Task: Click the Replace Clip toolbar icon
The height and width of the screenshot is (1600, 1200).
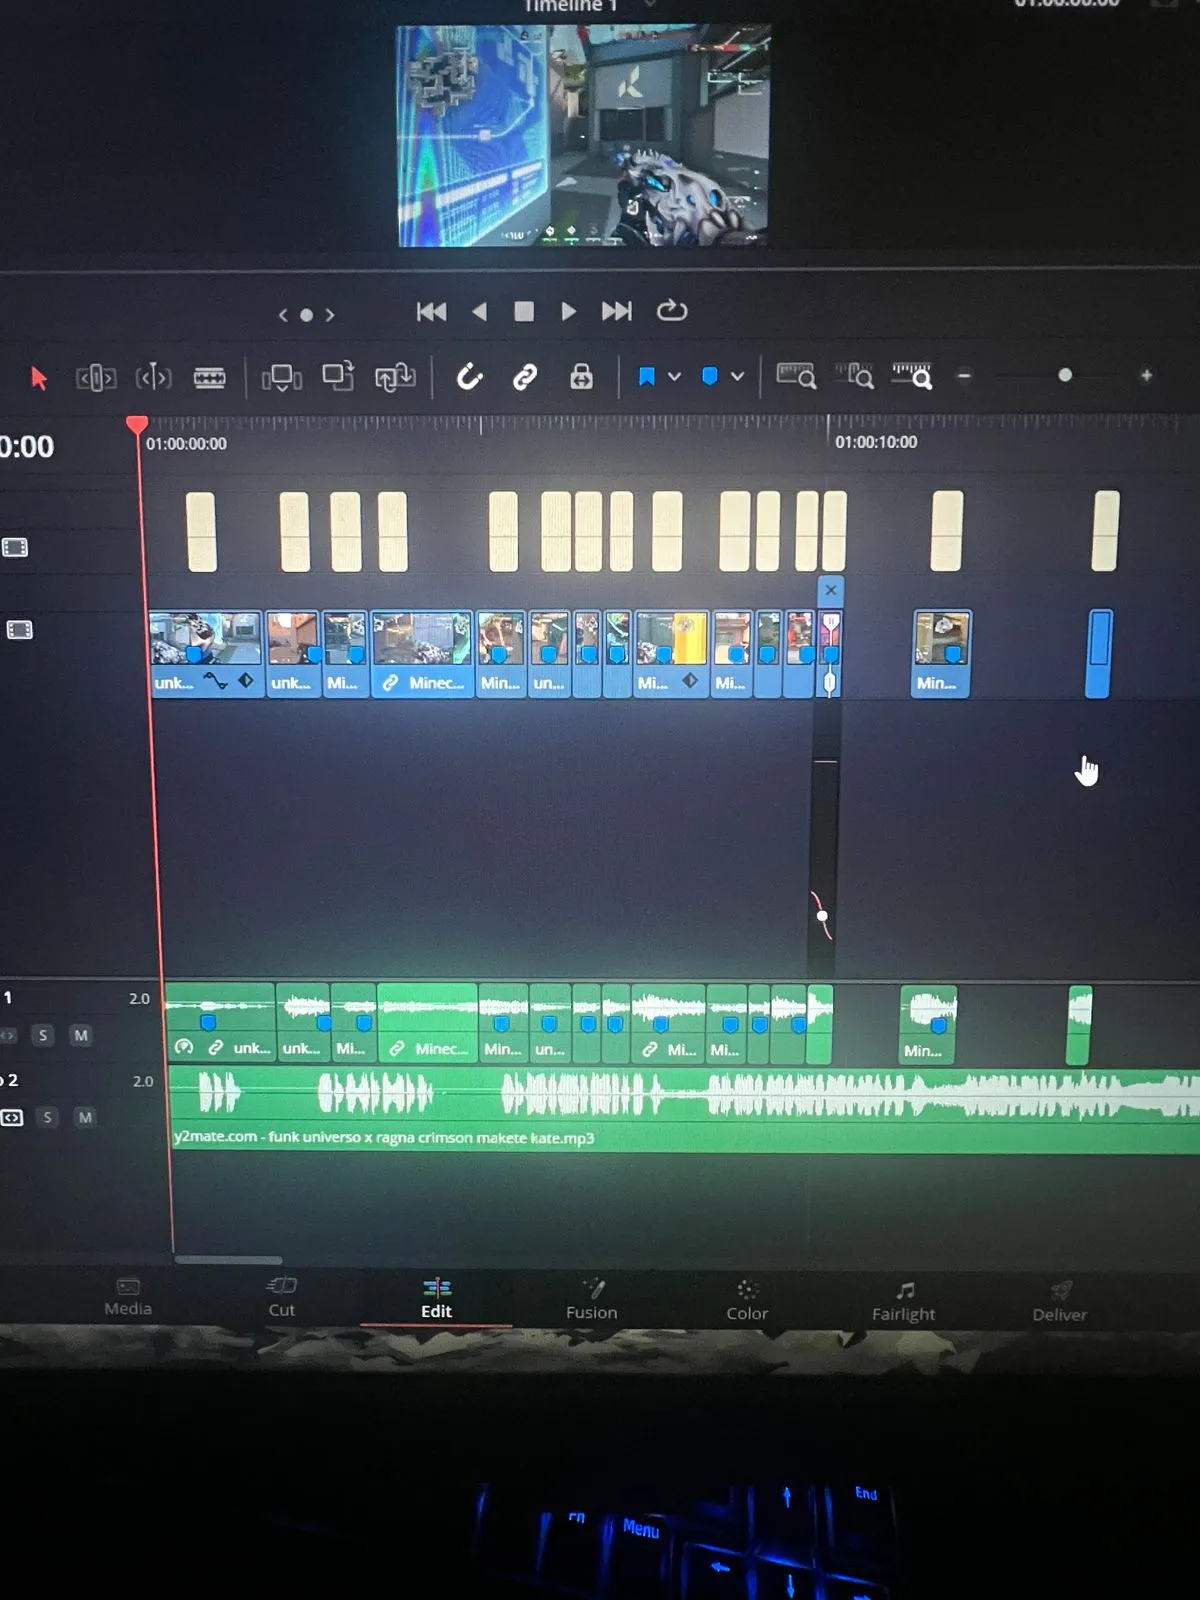Action: pos(395,377)
